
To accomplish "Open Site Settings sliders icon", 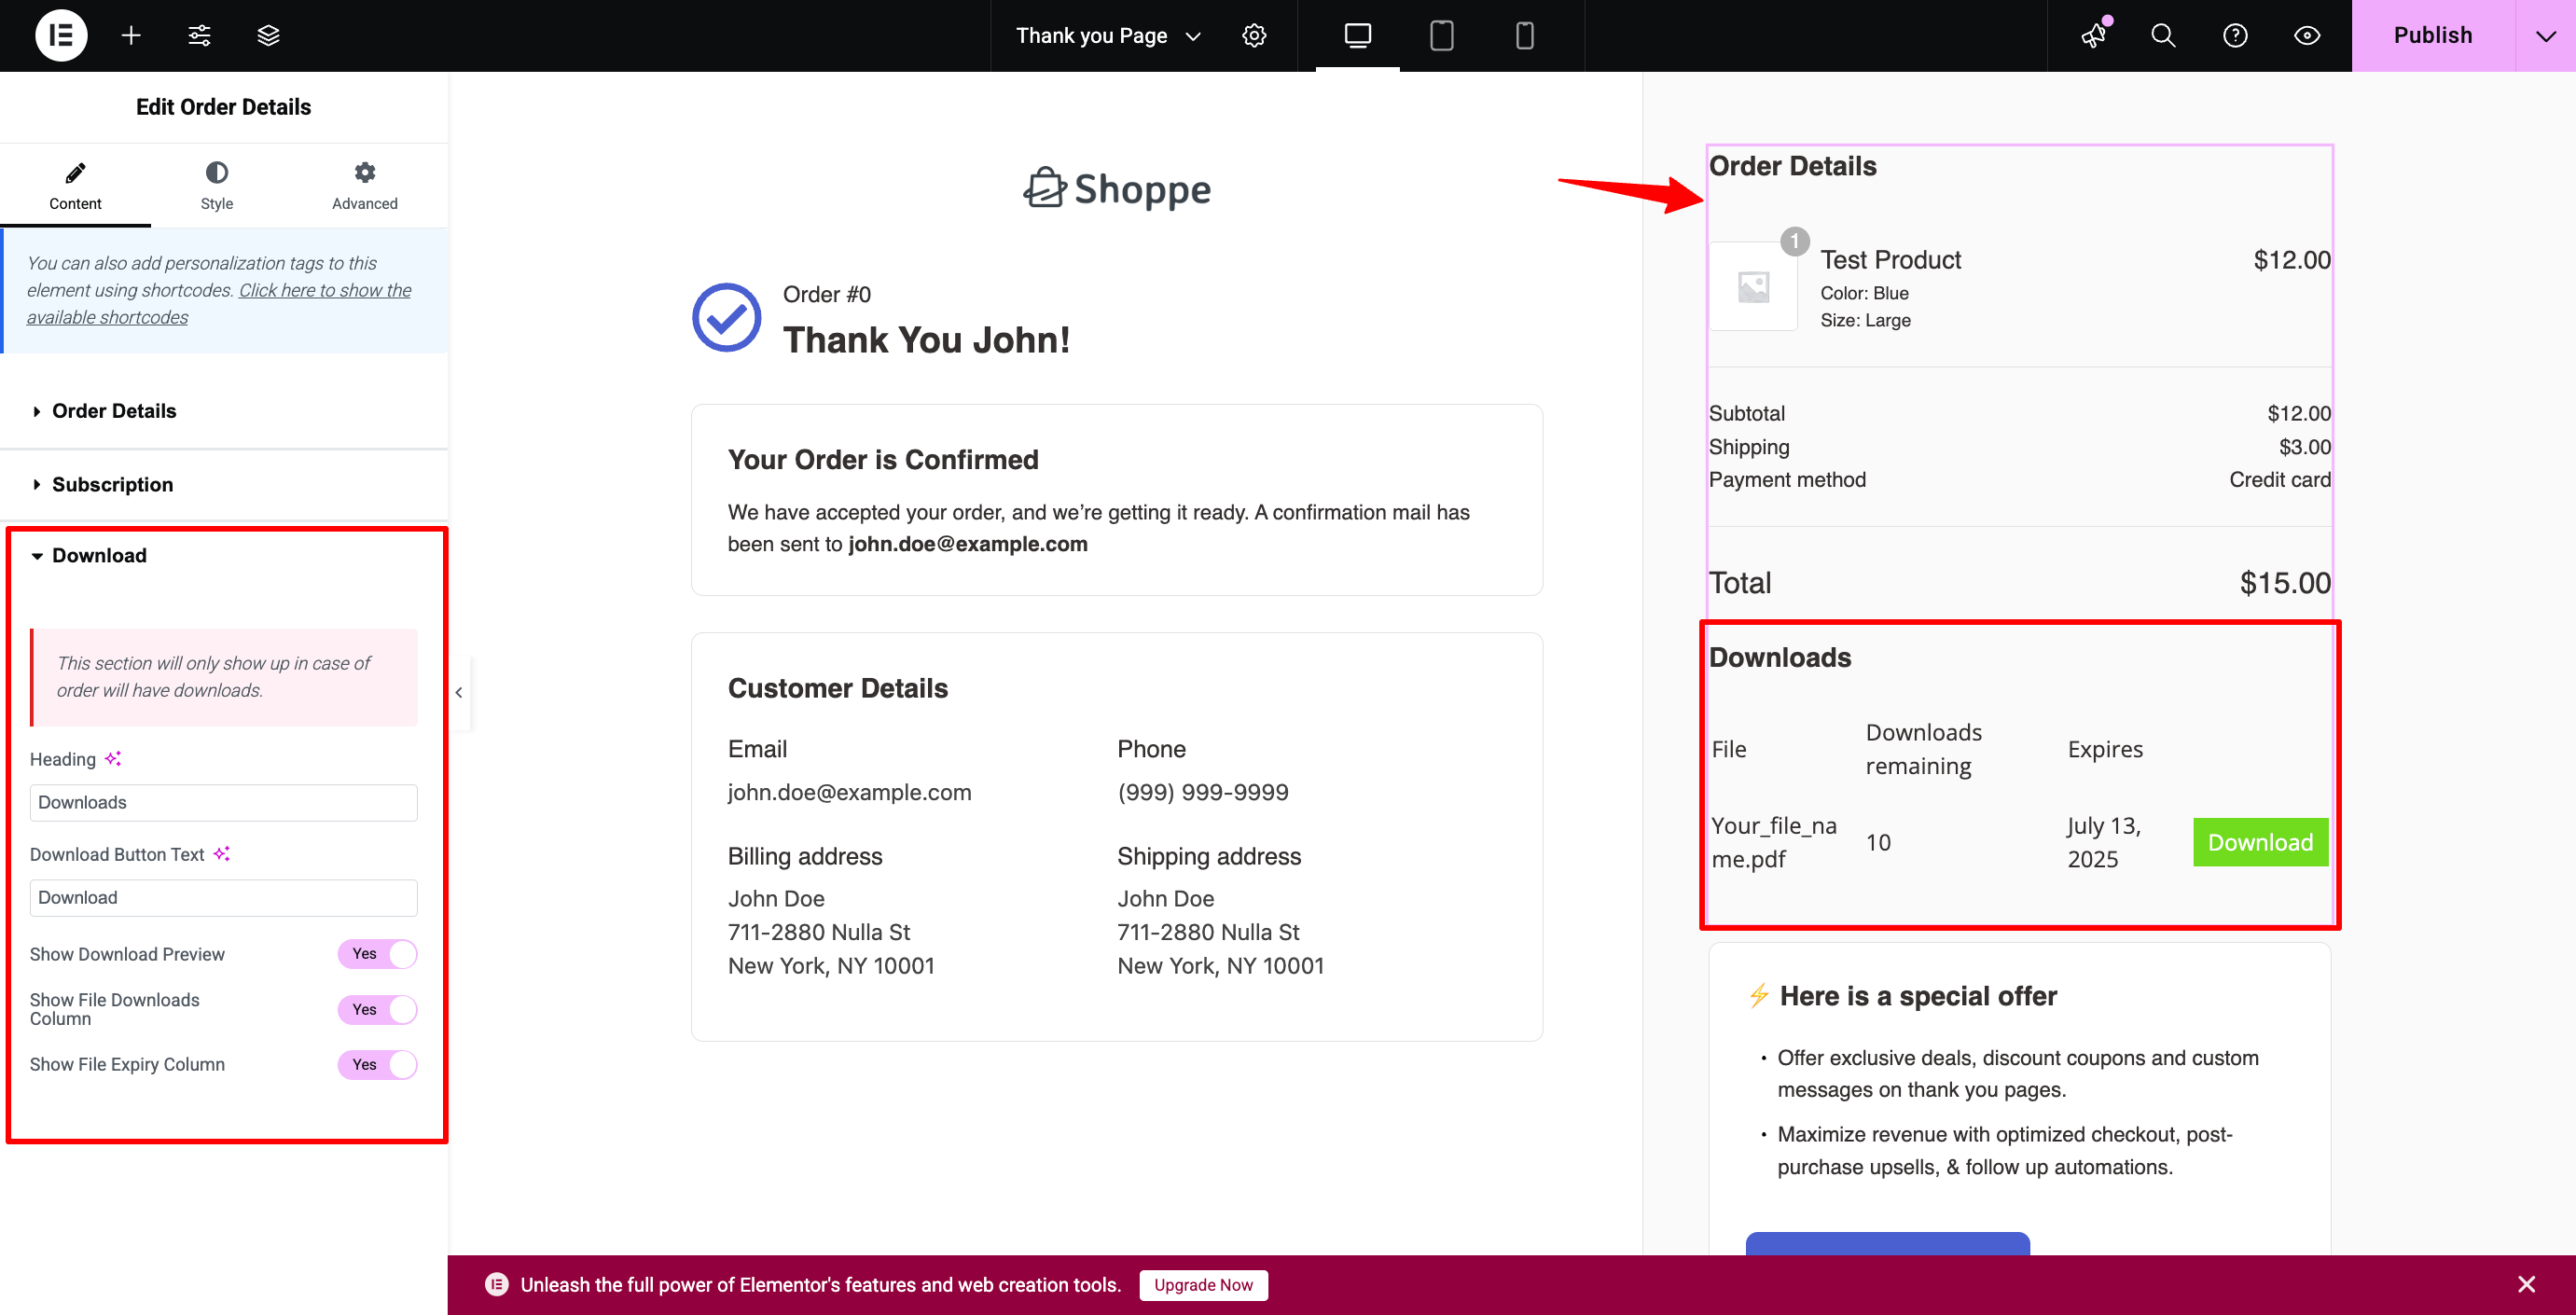I will [200, 36].
